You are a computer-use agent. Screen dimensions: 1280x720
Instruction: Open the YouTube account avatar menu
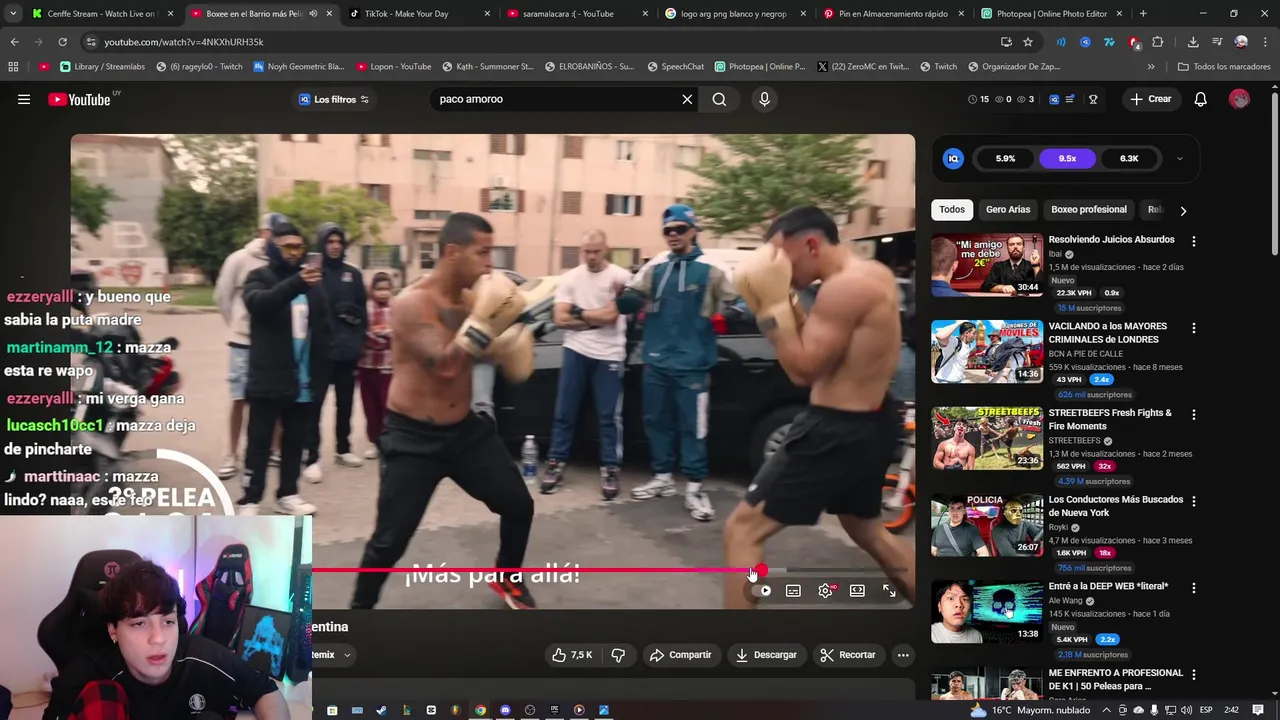(1239, 99)
